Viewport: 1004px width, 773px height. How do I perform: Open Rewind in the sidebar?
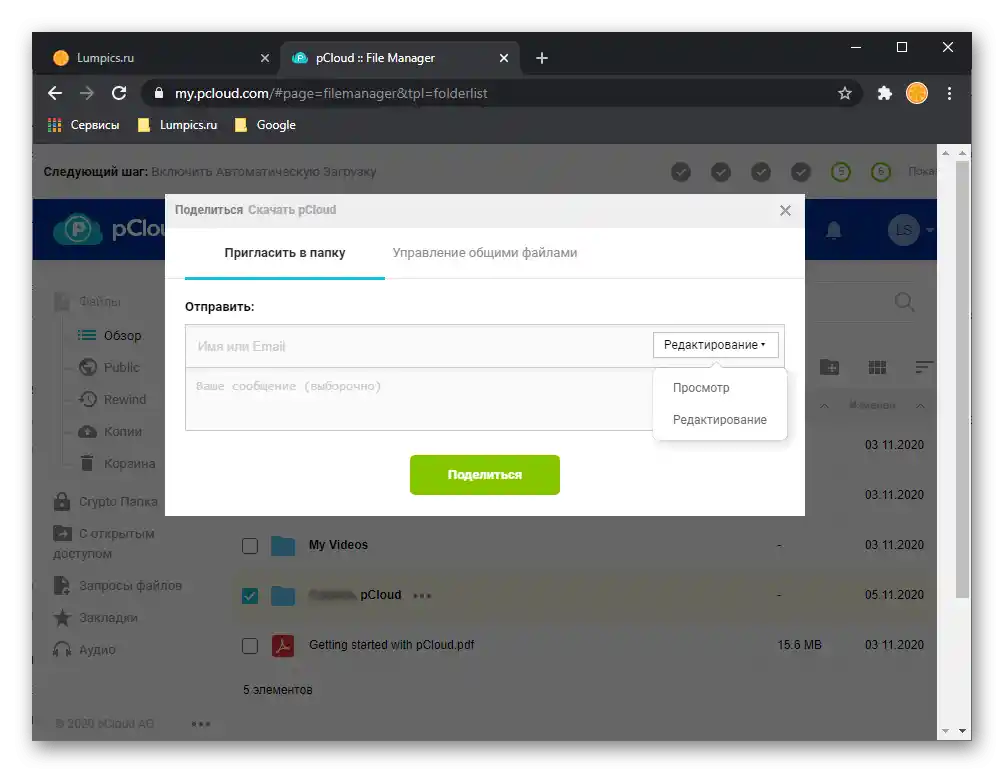point(113,400)
